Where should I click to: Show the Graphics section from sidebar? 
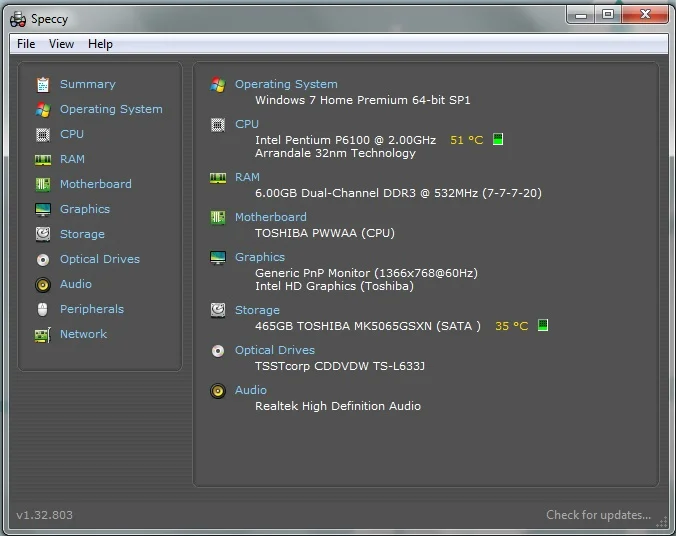84,209
